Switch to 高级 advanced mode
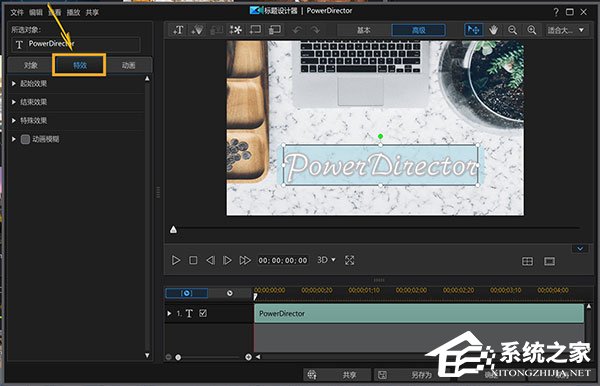This screenshot has height=386, width=600. point(419,30)
